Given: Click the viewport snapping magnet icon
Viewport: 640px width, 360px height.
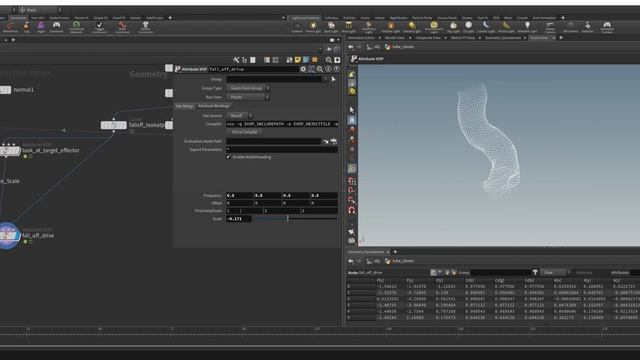Looking at the screenshot, I should tap(351, 210).
